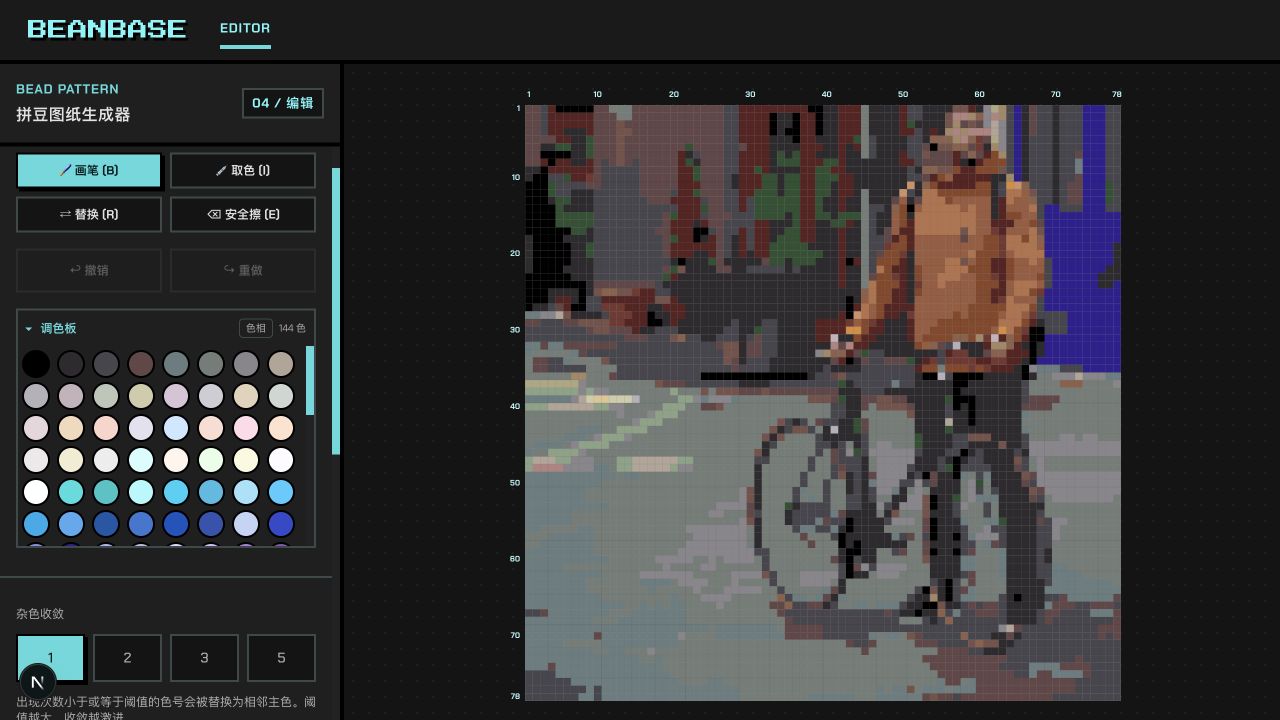Pick the turquoise swatch in palette
The image size is (1280, 720).
click(x=71, y=492)
